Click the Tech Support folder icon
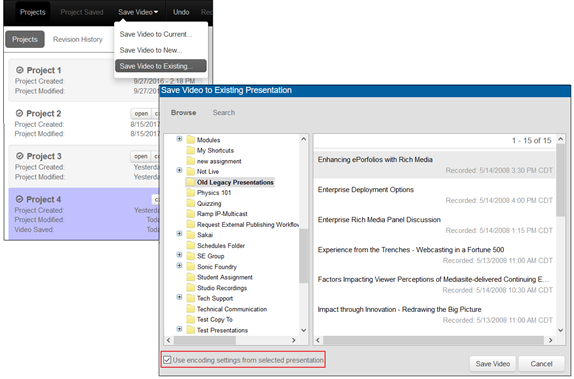 pos(190,298)
